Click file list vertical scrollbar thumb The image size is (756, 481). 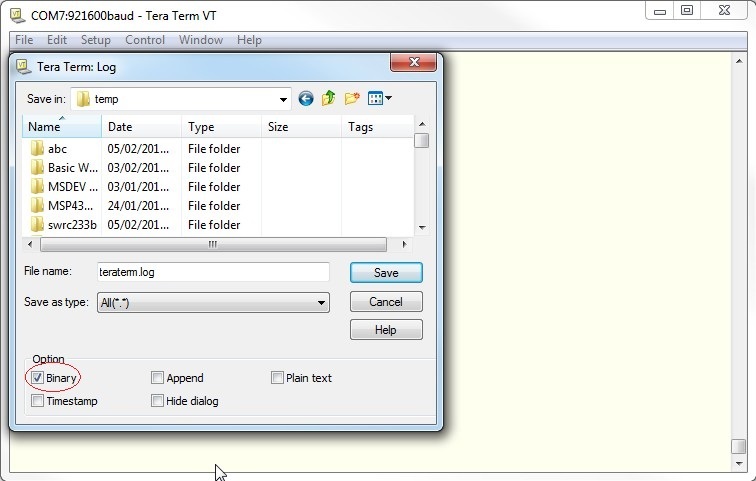coord(422,140)
